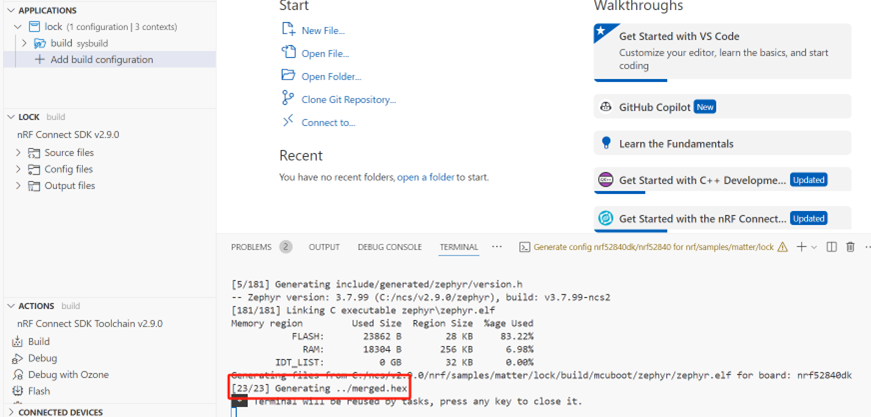Click the Build action icon
871x417 pixels.
coord(18,341)
